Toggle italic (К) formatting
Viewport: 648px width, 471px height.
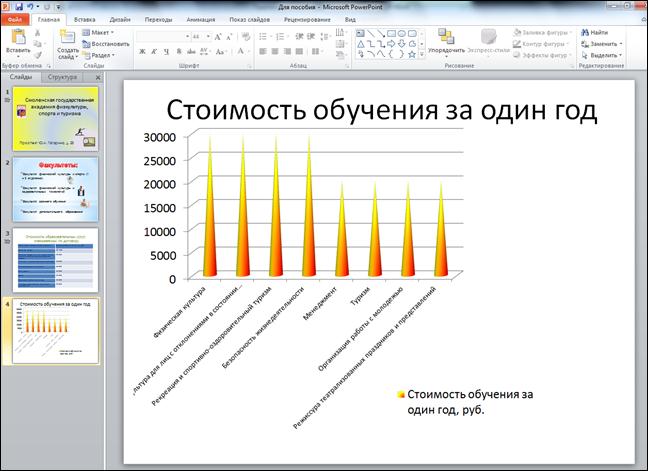point(152,50)
